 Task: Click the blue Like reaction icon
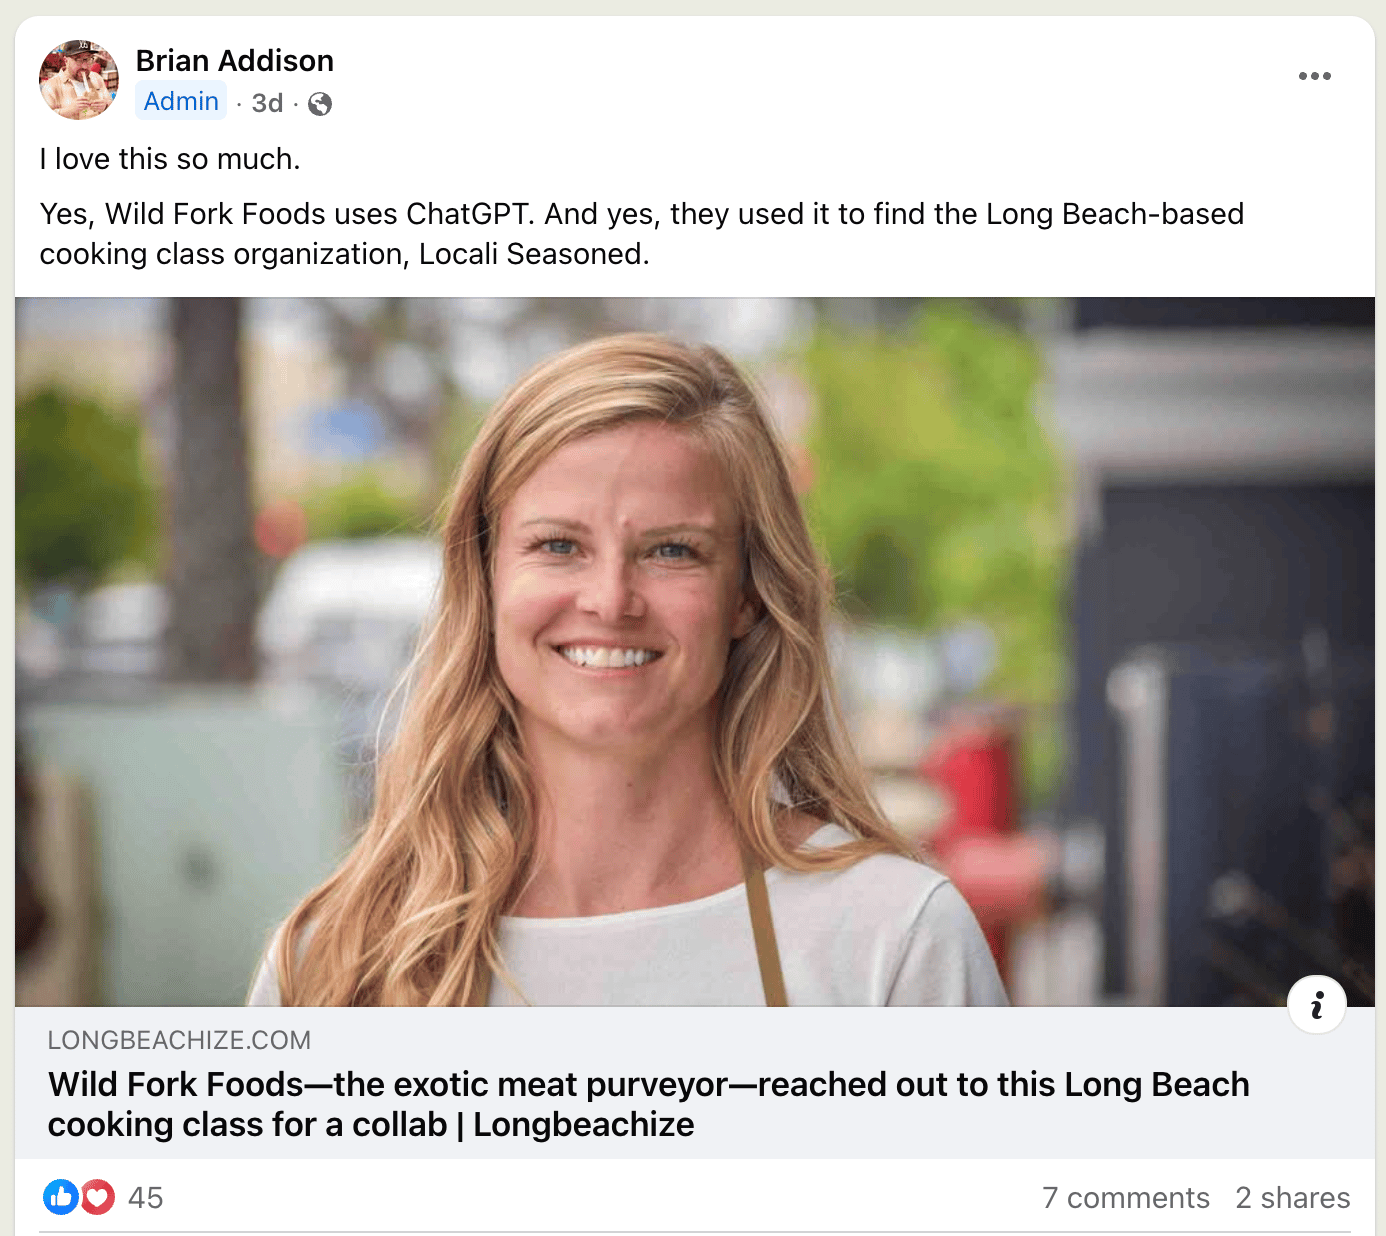pyautogui.click(x=61, y=1197)
